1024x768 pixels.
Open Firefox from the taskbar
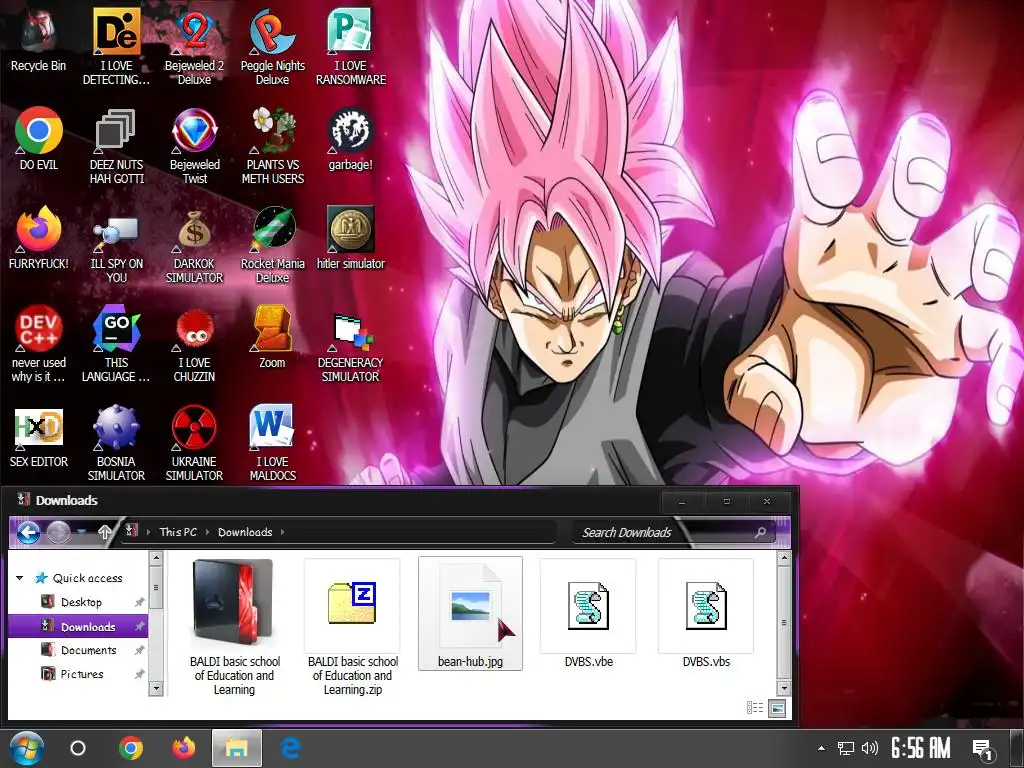[x=184, y=748]
